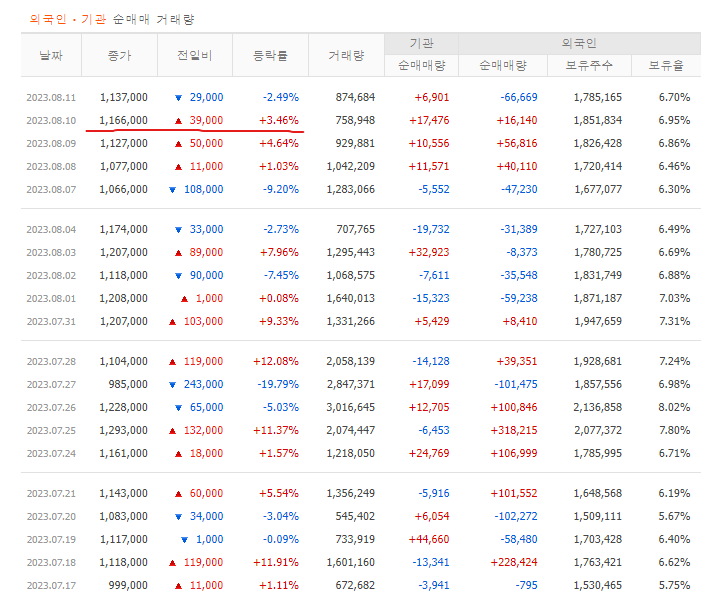This screenshot has width=706, height=602.
Task: Select the date 2023.08.10
Action: coord(51,121)
